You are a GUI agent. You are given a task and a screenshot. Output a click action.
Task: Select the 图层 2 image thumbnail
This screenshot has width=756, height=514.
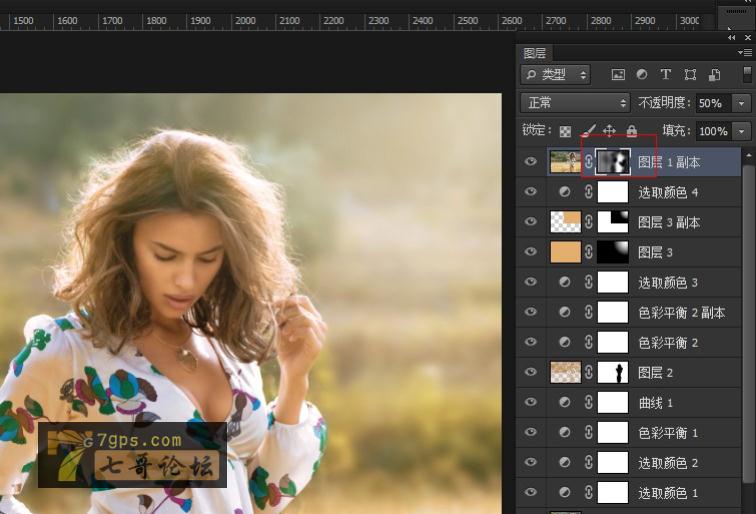(x=566, y=372)
